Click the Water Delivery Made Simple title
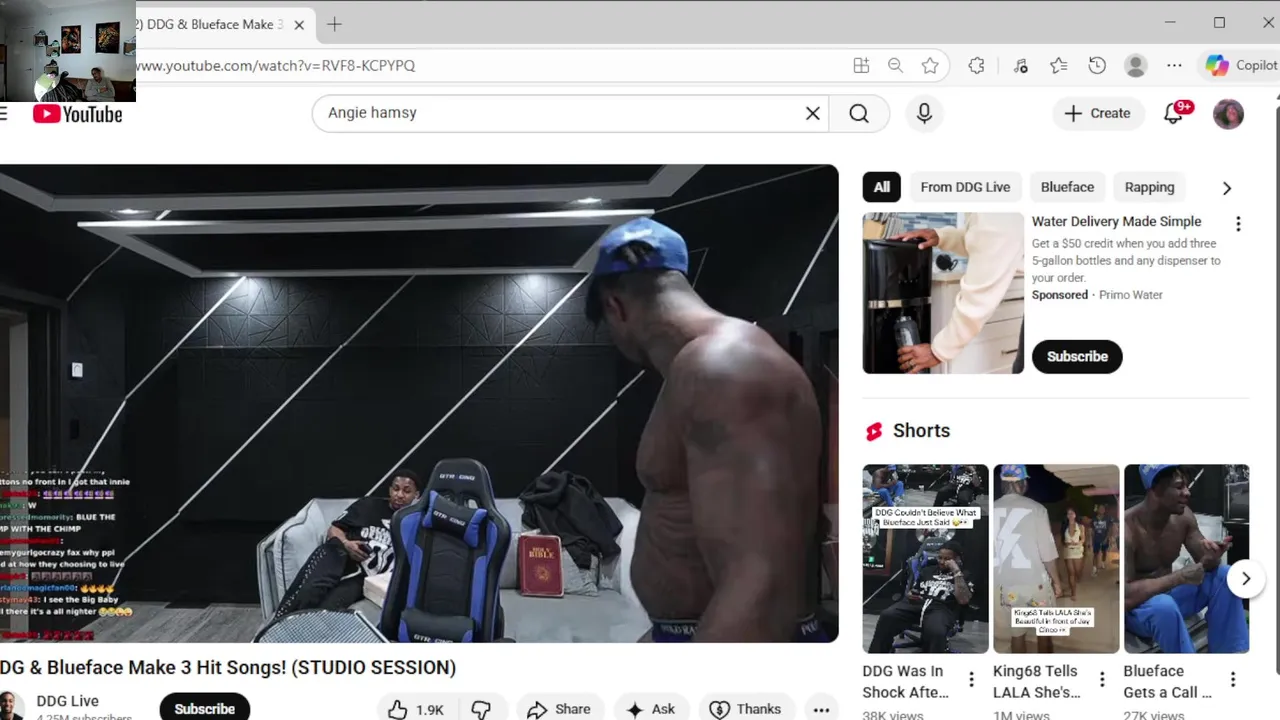1280x720 pixels. [x=1116, y=221]
